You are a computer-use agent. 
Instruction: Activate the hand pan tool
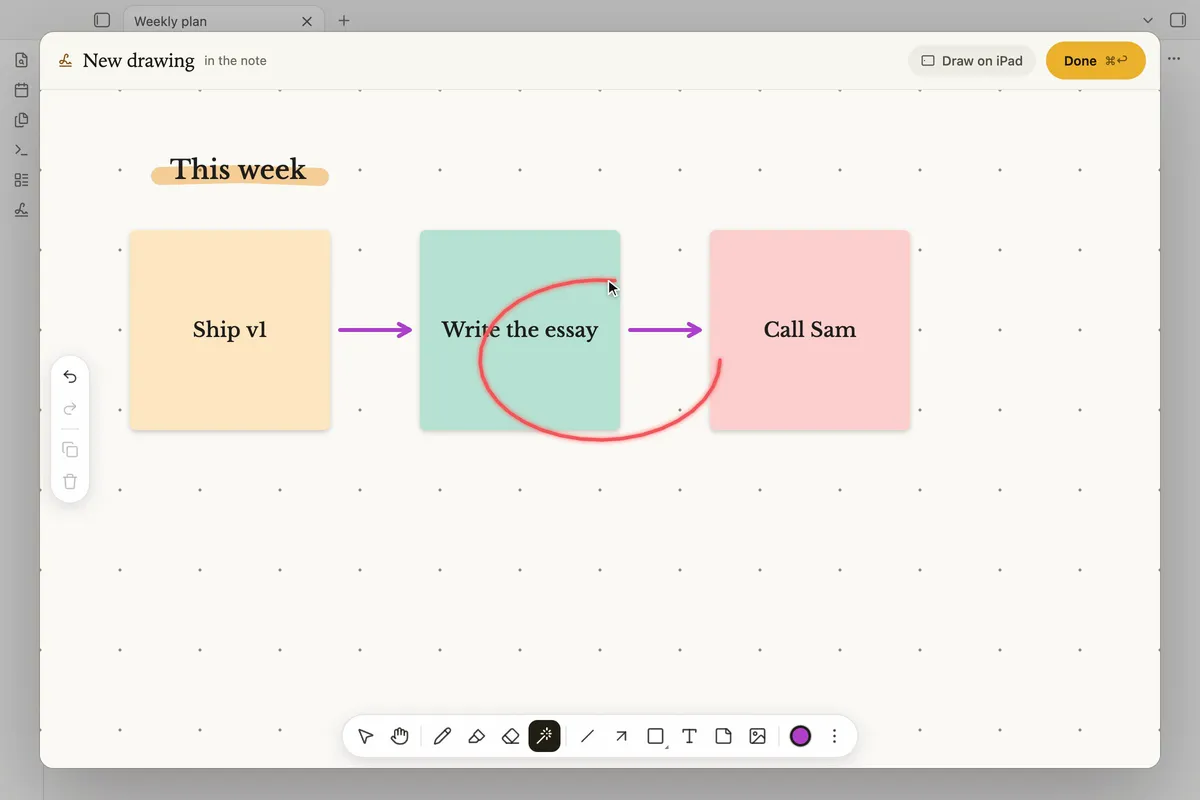pos(400,737)
